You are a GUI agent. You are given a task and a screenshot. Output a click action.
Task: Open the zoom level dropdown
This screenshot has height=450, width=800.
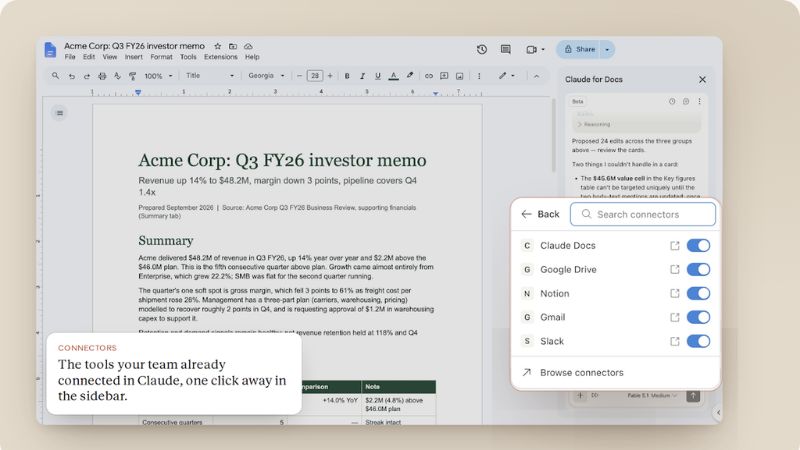tap(158, 76)
